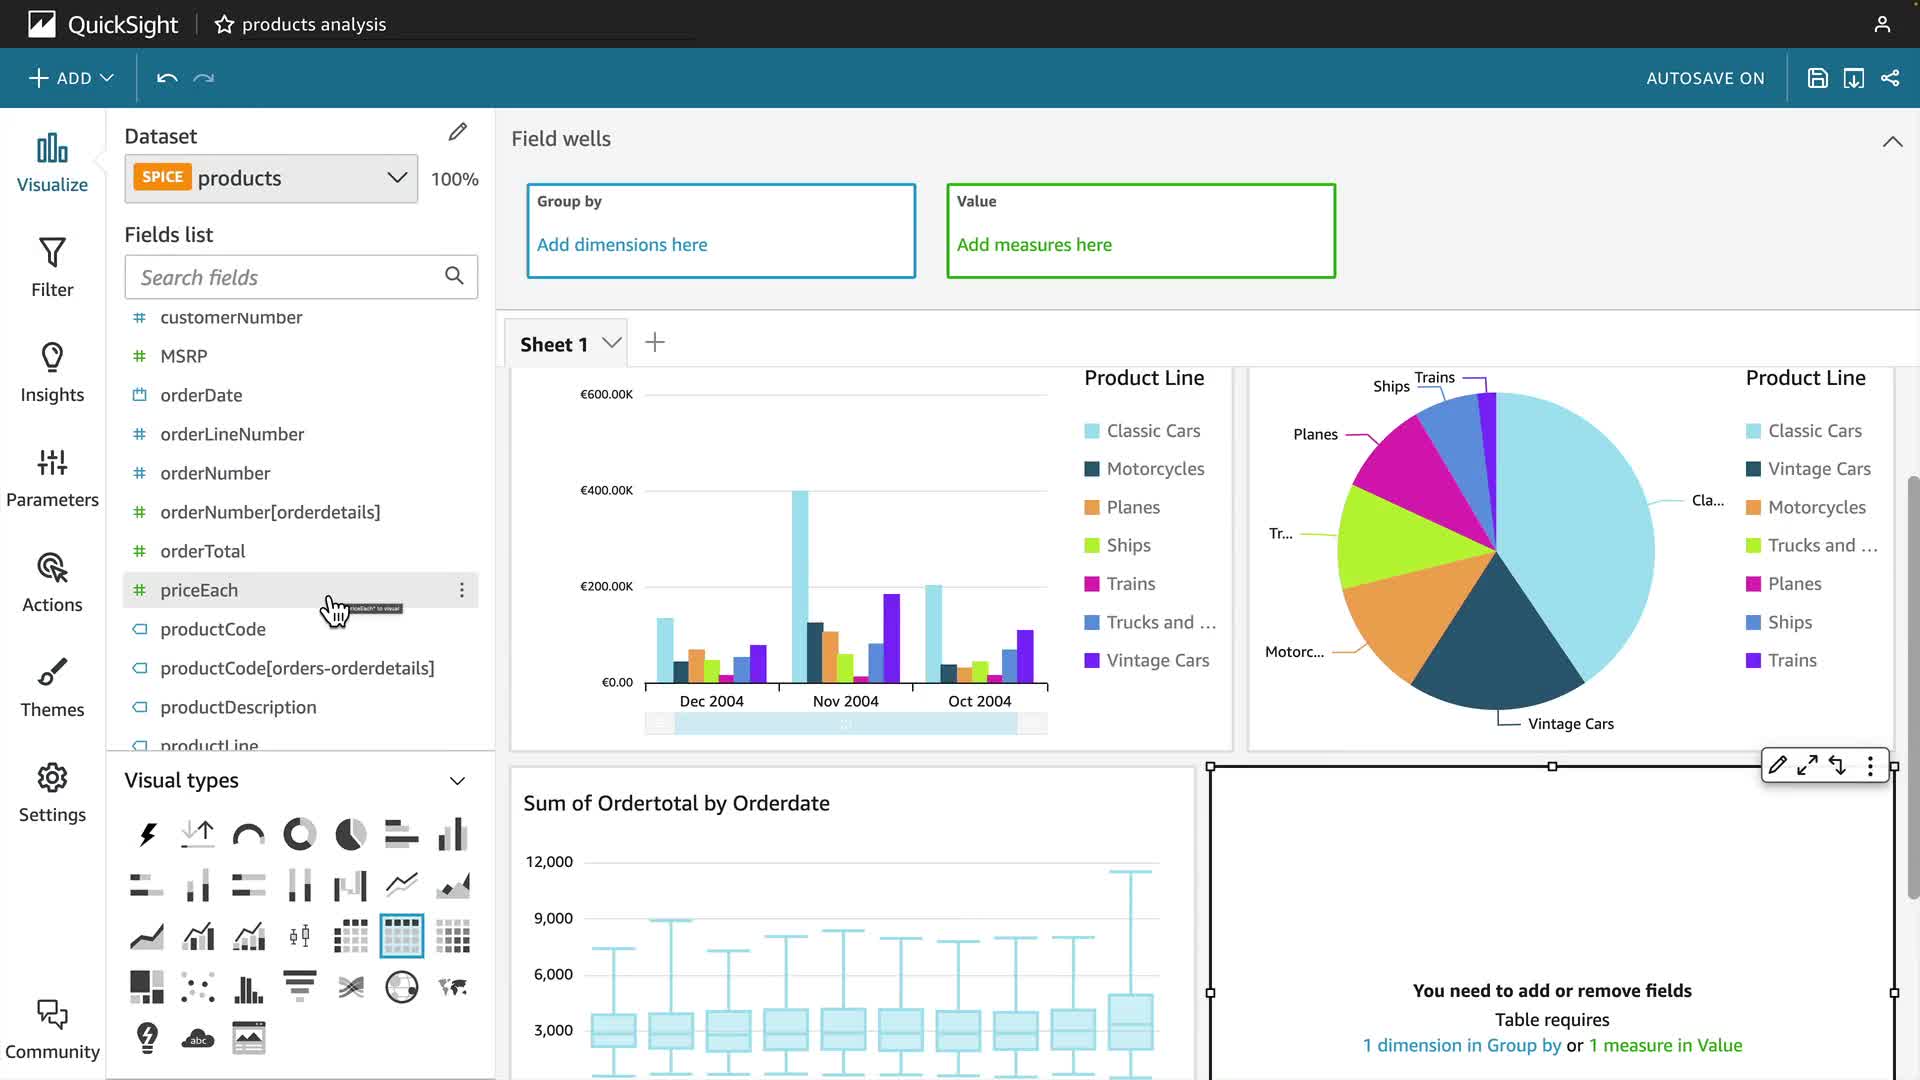Collapse the Visual types panel

pos(457,781)
